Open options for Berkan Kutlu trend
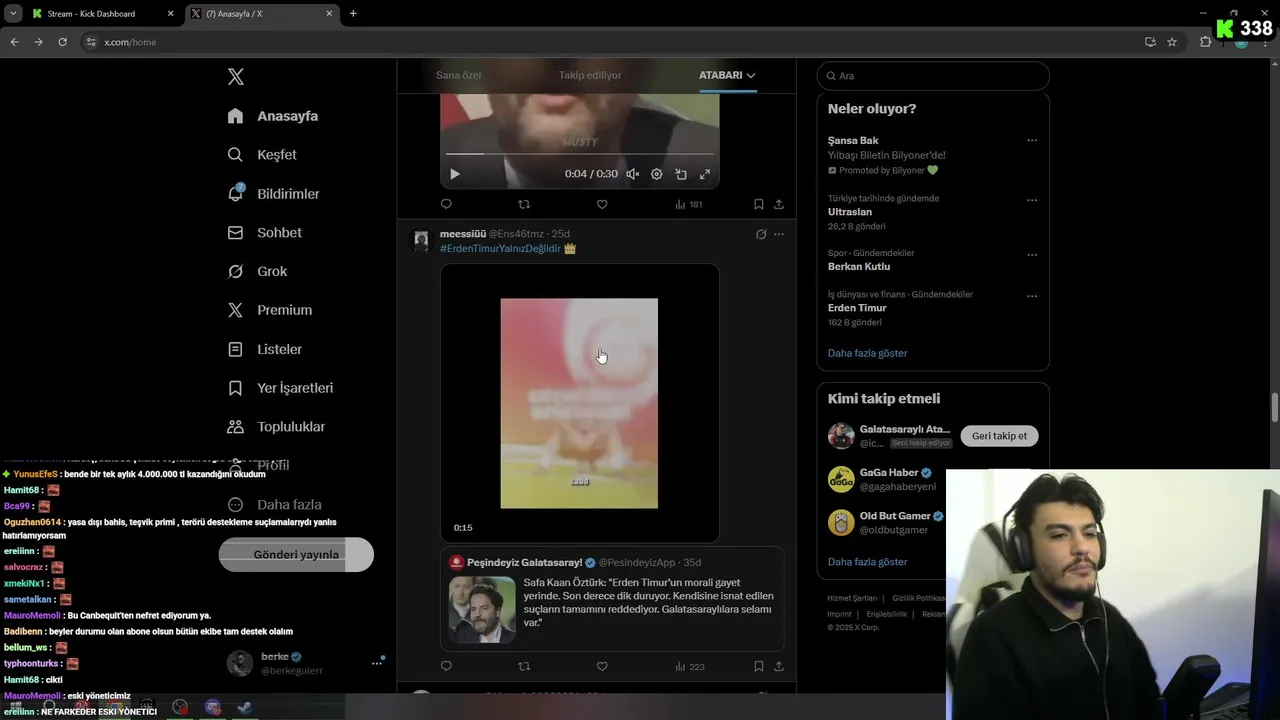The width and height of the screenshot is (1280, 720). click(1032, 255)
